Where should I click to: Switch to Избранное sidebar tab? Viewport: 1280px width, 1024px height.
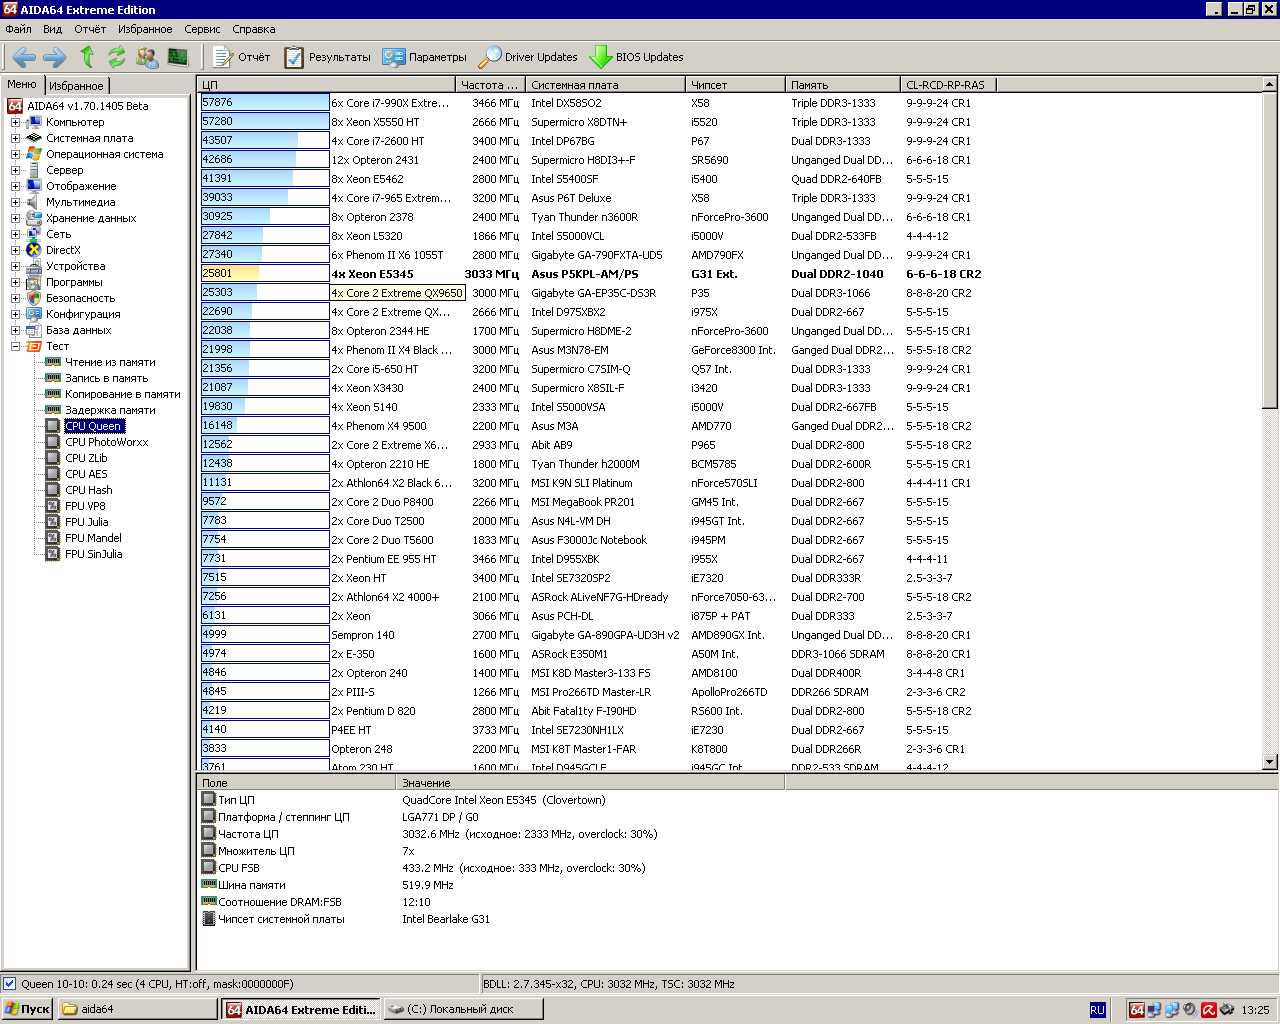click(x=77, y=86)
